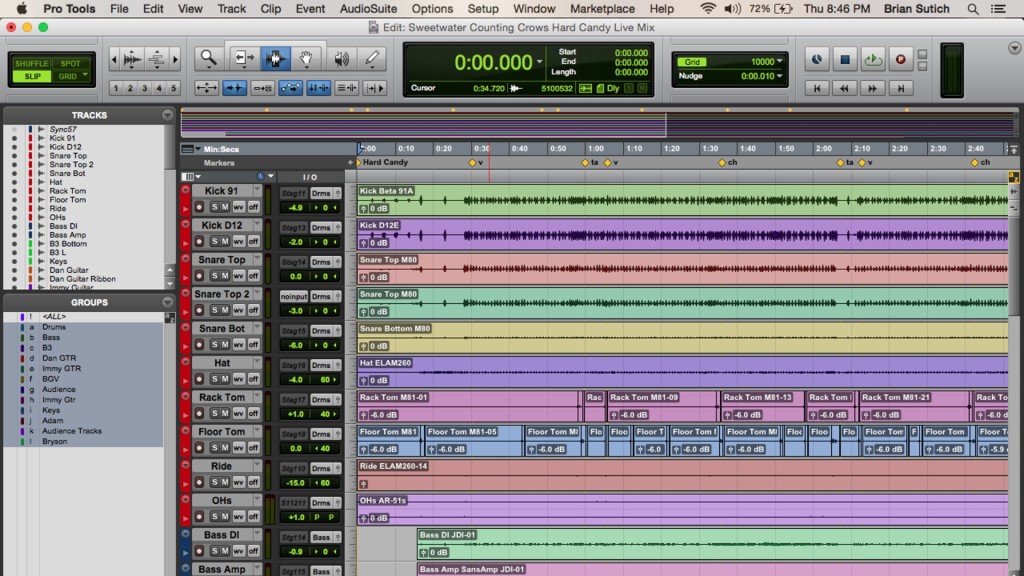Open the Clip menu
The image size is (1024, 576).
coord(270,9)
